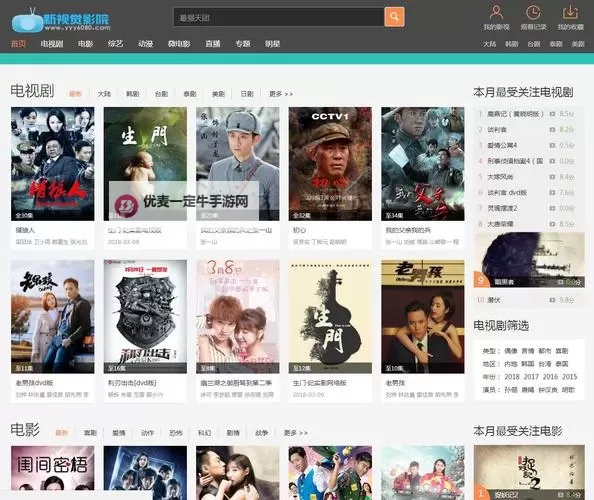Open the 电影 main nav item
The height and width of the screenshot is (500, 594).
(x=85, y=44)
